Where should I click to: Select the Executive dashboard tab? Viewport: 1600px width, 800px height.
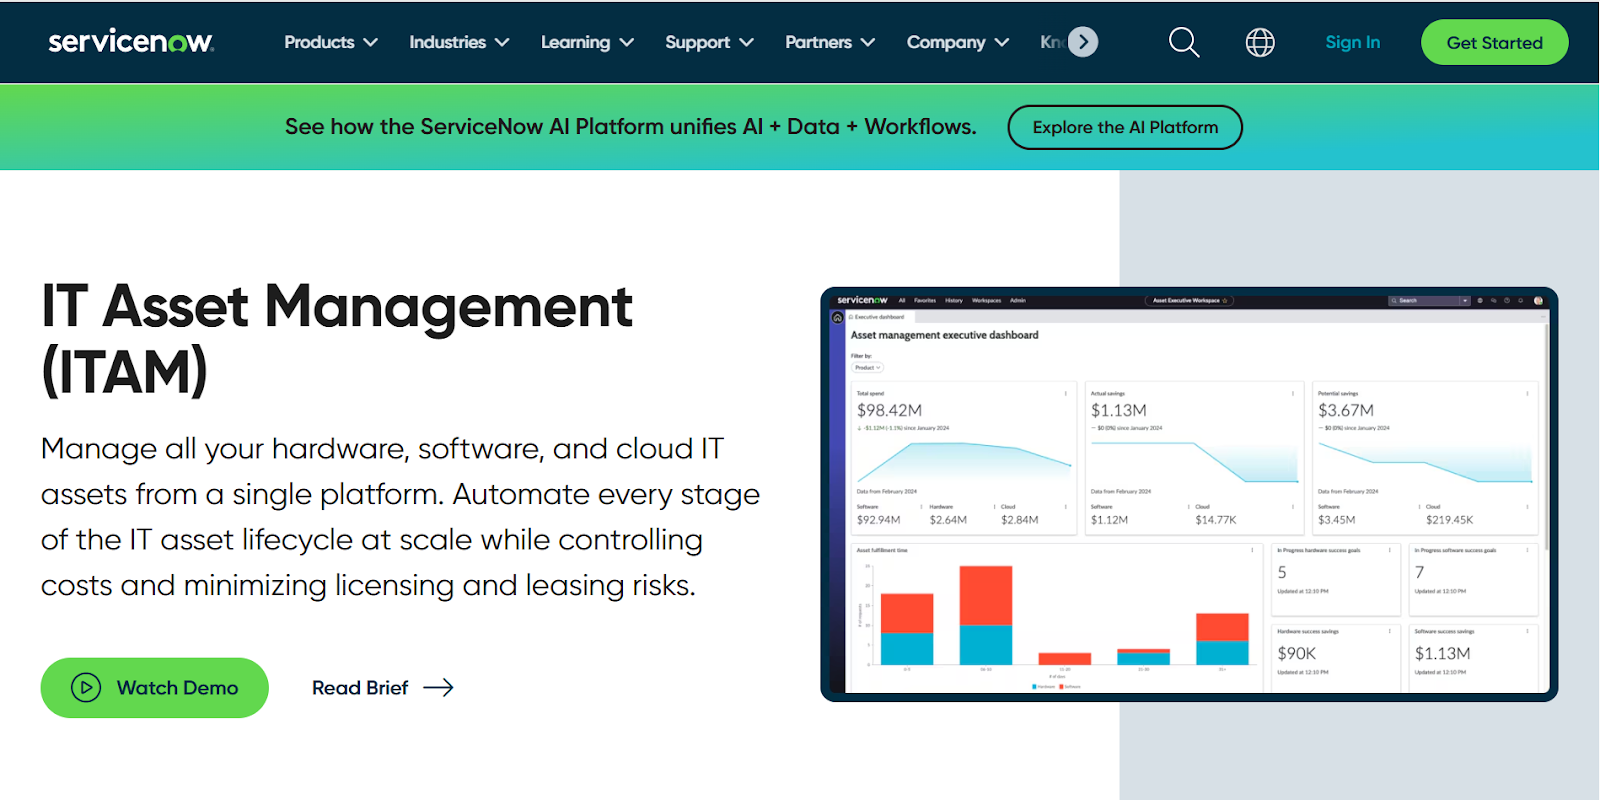click(x=878, y=317)
